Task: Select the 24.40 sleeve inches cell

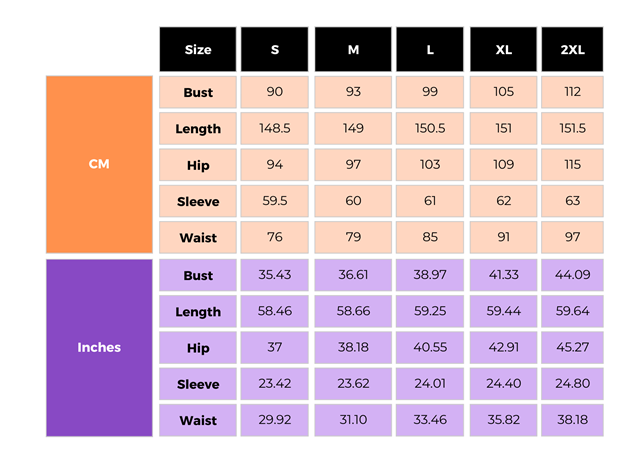Action: click(x=503, y=384)
